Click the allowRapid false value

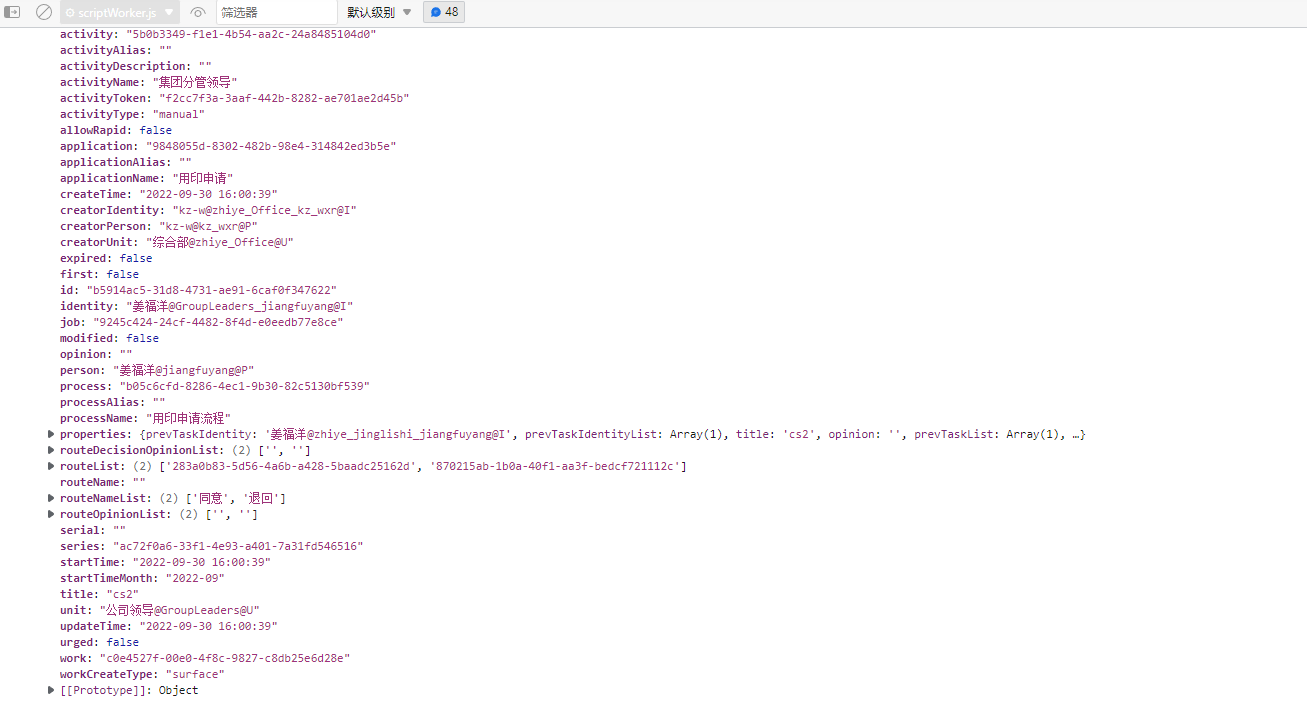[x=155, y=130]
